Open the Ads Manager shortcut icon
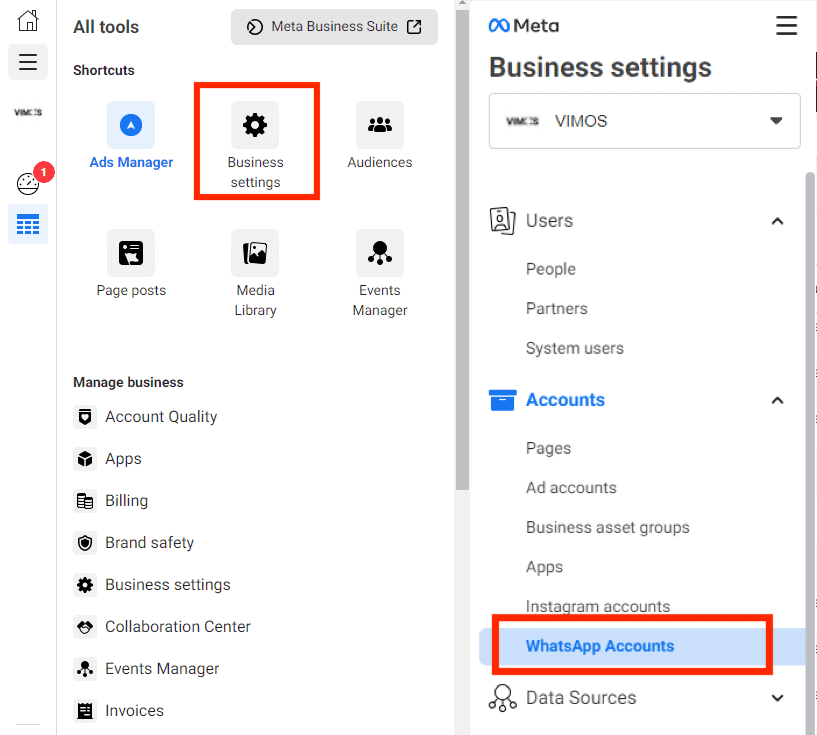Viewport: 817px width, 735px height. point(131,125)
